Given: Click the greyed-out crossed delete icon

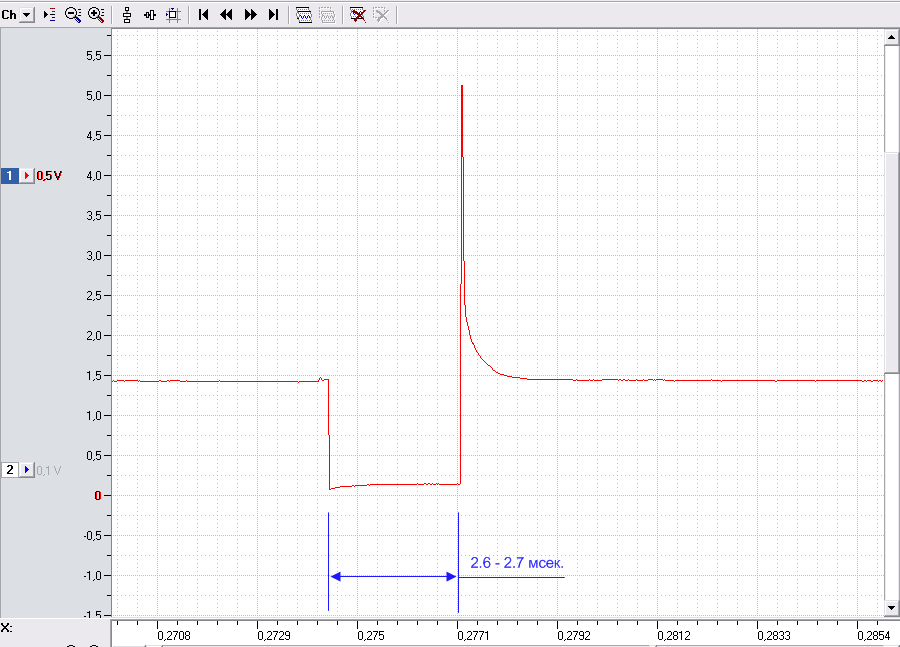Looking at the screenshot, I should tap(381, 15).
